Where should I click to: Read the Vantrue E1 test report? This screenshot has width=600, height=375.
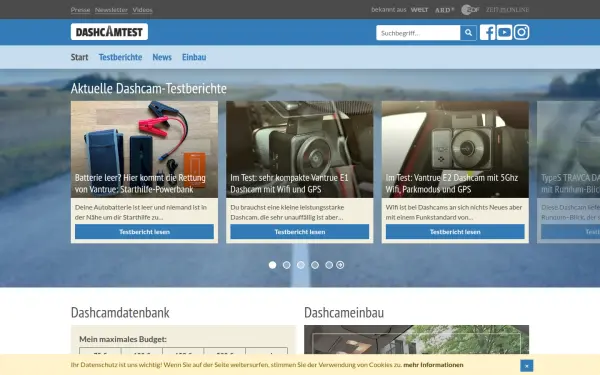[300, 232]
